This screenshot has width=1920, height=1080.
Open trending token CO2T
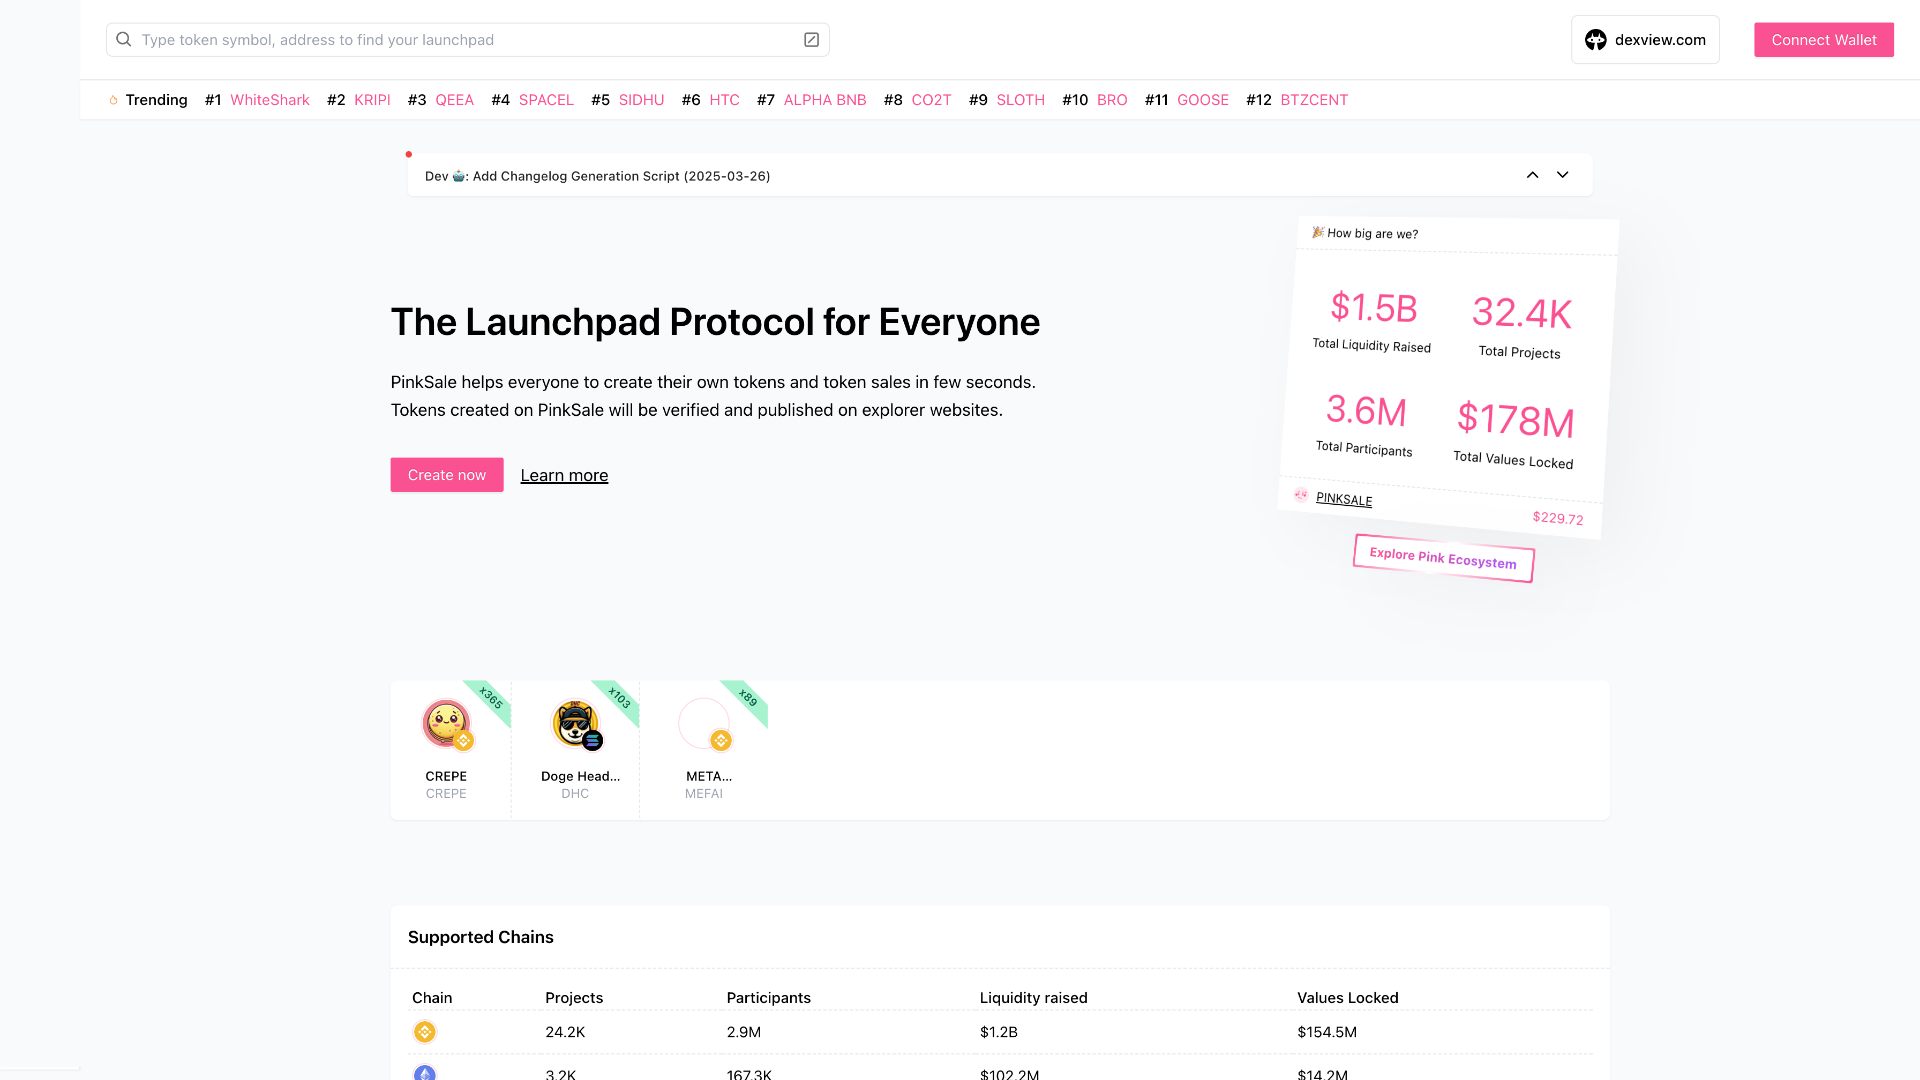click(932, 100)
